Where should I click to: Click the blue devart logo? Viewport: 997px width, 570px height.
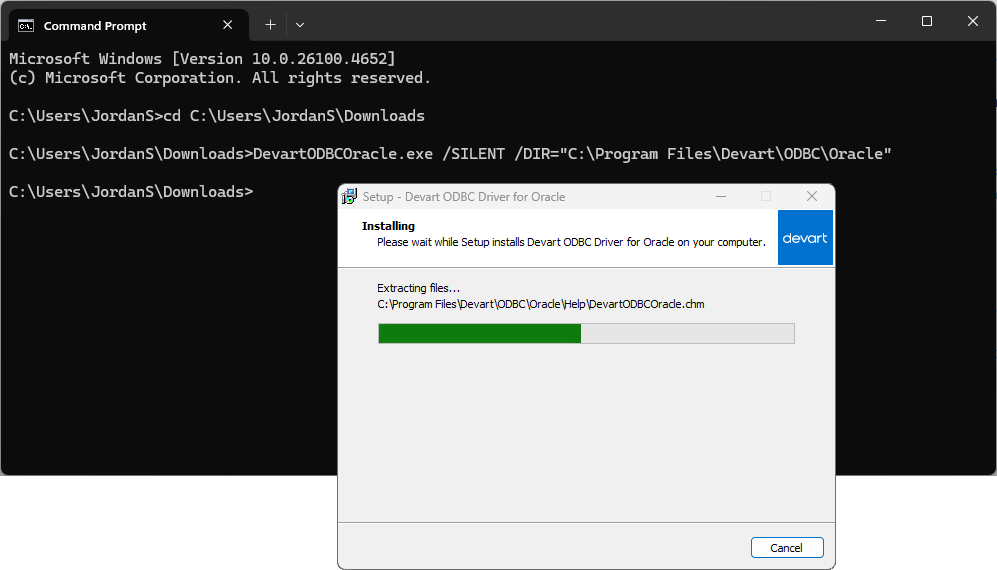pyautogui.click(x=805, y=238)
